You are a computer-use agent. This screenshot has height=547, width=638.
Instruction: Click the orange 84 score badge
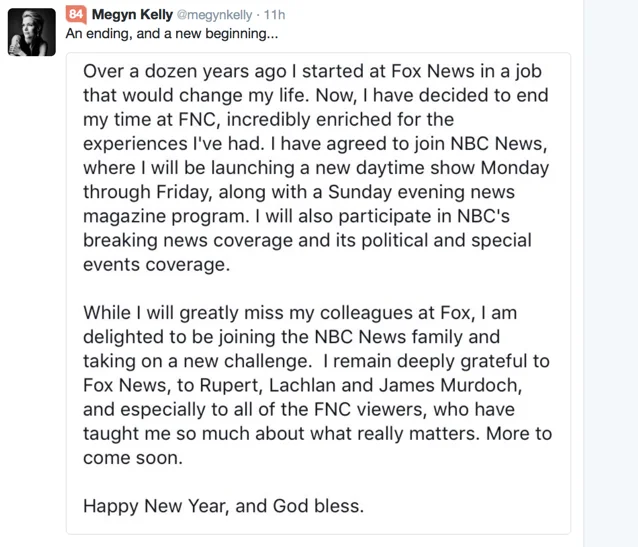point(75,15)
